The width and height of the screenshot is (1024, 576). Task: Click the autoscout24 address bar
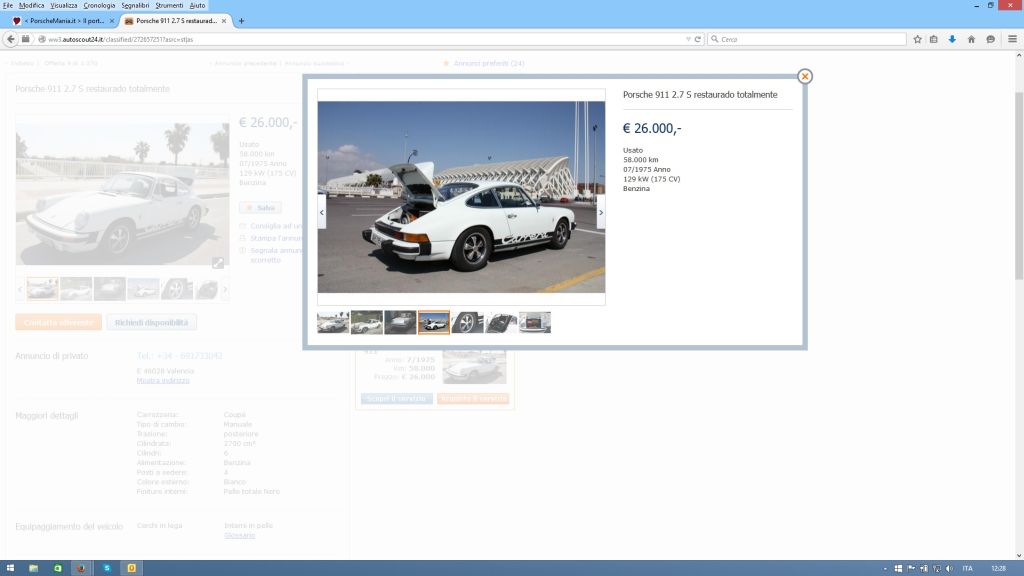[x=366, y=39]
